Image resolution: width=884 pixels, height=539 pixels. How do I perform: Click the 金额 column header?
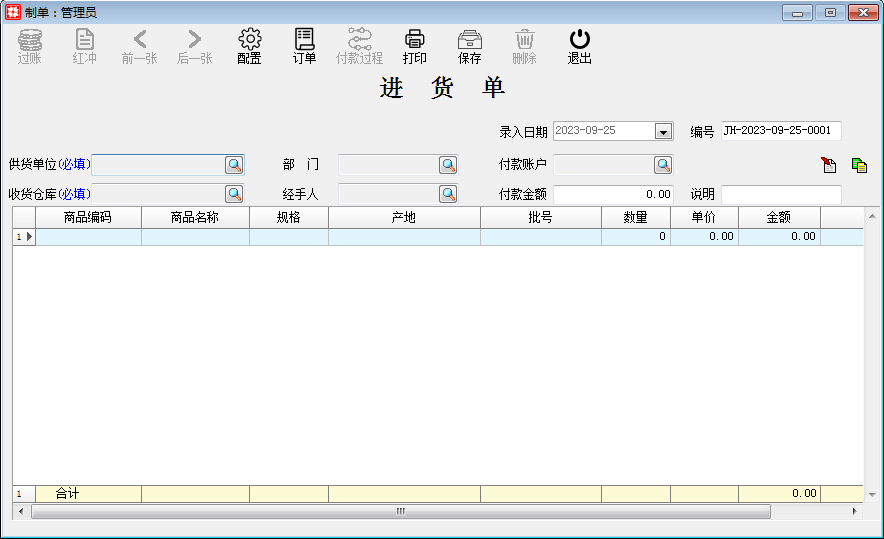[x=779, y=217]
